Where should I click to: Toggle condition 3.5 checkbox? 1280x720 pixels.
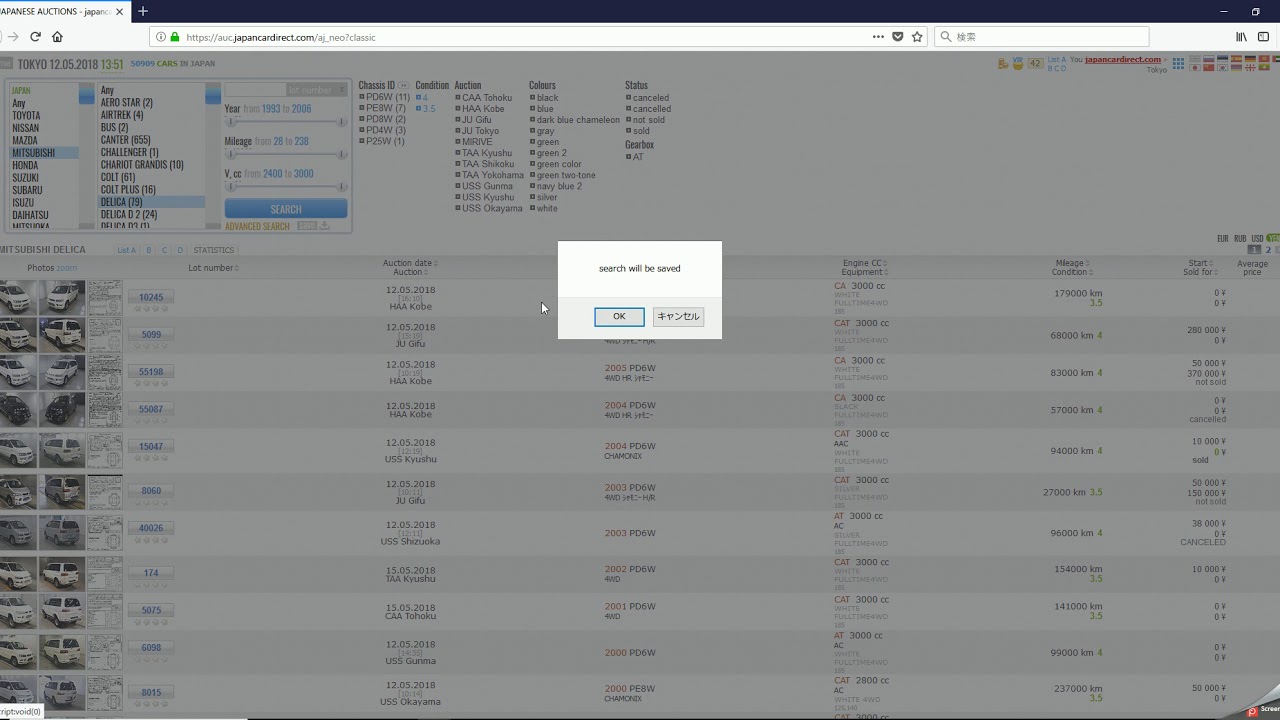pyautogui.click(x=418, y=108)
